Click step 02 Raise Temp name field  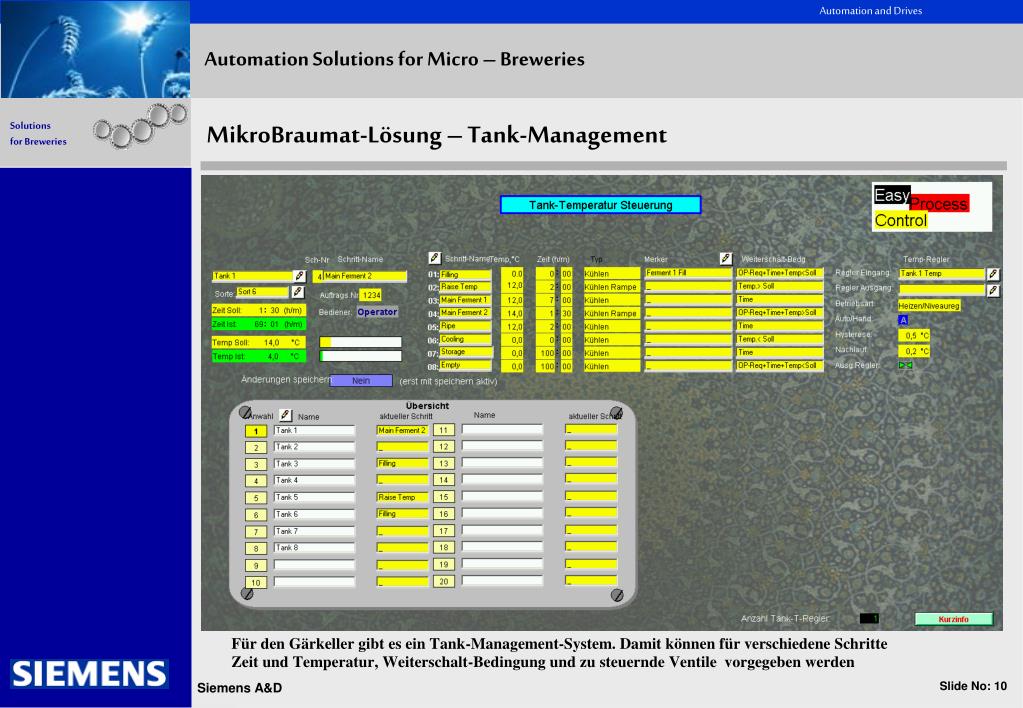tap(465, 287)
